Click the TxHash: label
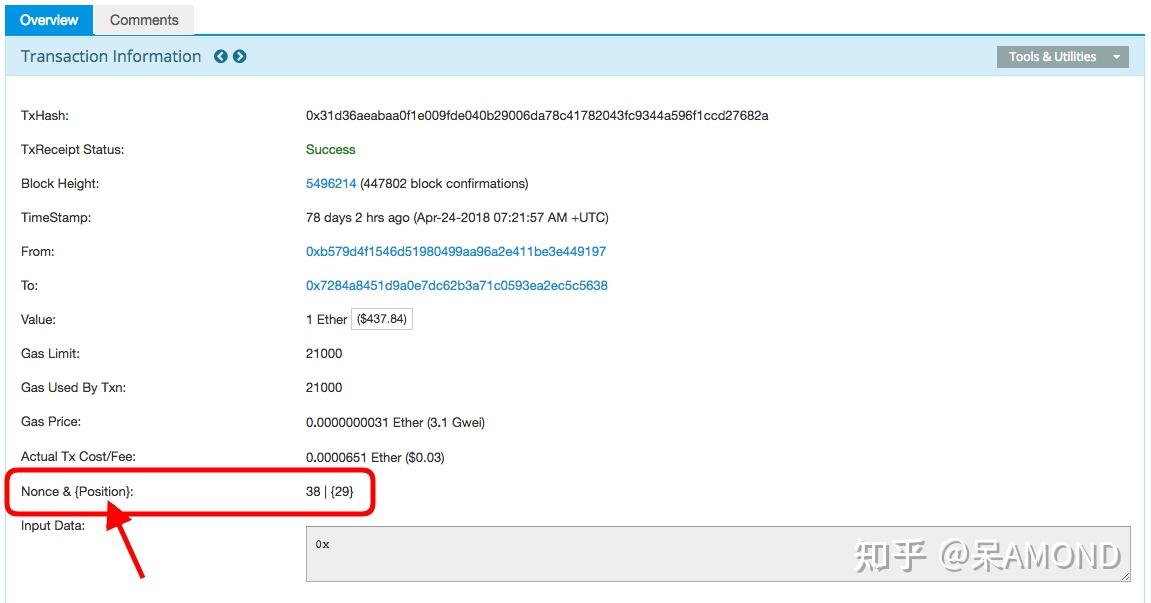 (x=45, y=115)
